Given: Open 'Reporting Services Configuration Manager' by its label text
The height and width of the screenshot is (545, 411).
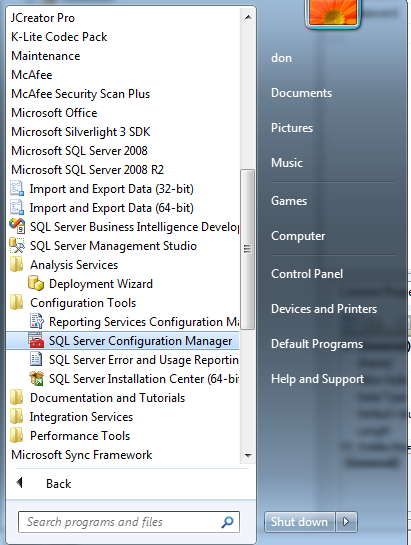Looking at the screenshot, I should (144, 322).
